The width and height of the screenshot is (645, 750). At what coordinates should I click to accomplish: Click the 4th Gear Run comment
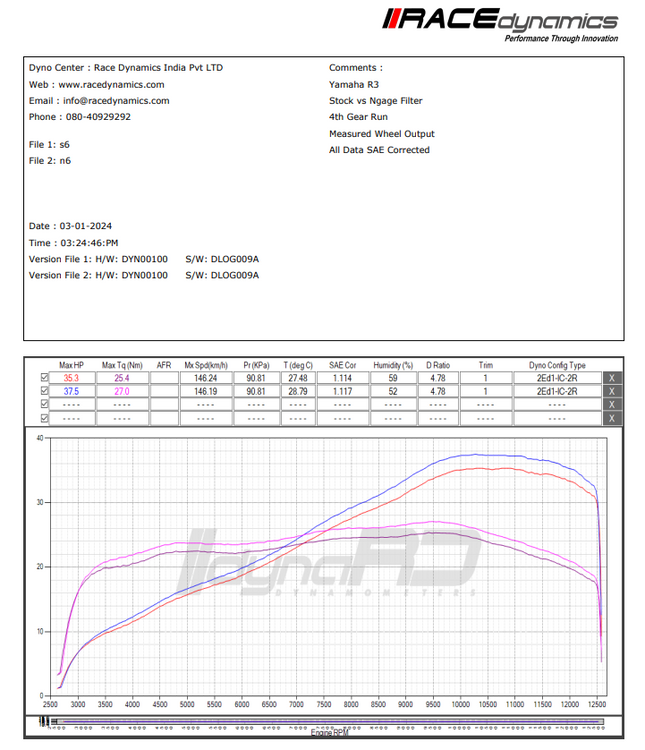(x=358, y=117)
